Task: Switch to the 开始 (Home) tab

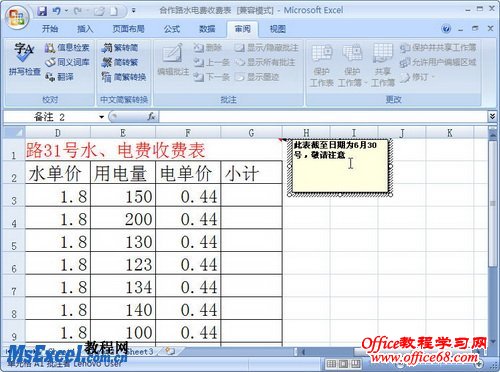Action: pyautogui.click(x=50, y=29)
